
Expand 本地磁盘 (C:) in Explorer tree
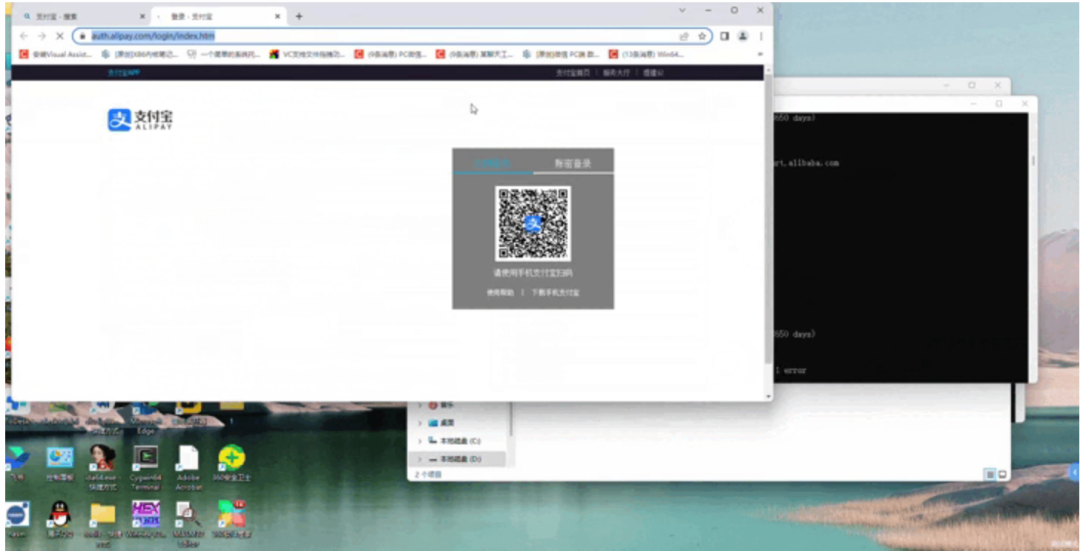coord(419,441)
